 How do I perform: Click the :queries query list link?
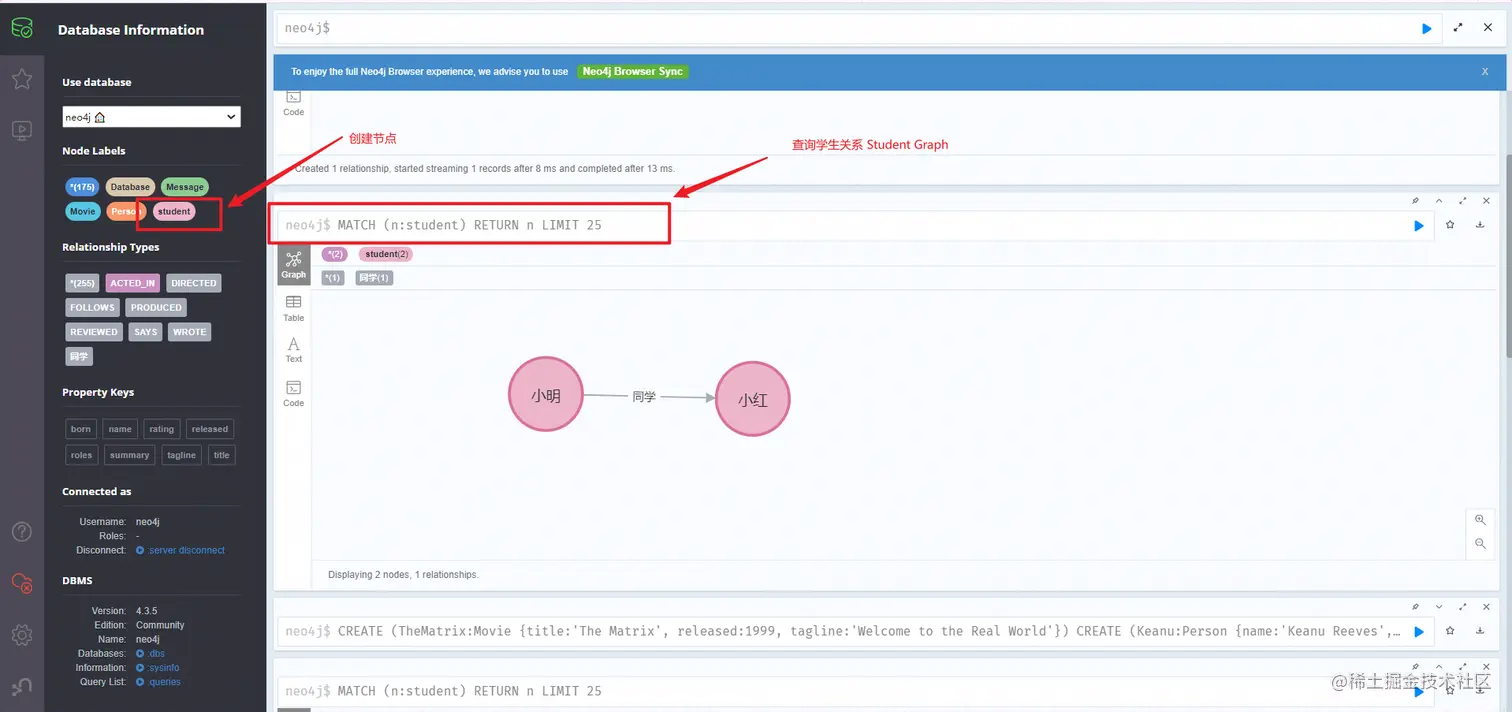tap(158, 682)
